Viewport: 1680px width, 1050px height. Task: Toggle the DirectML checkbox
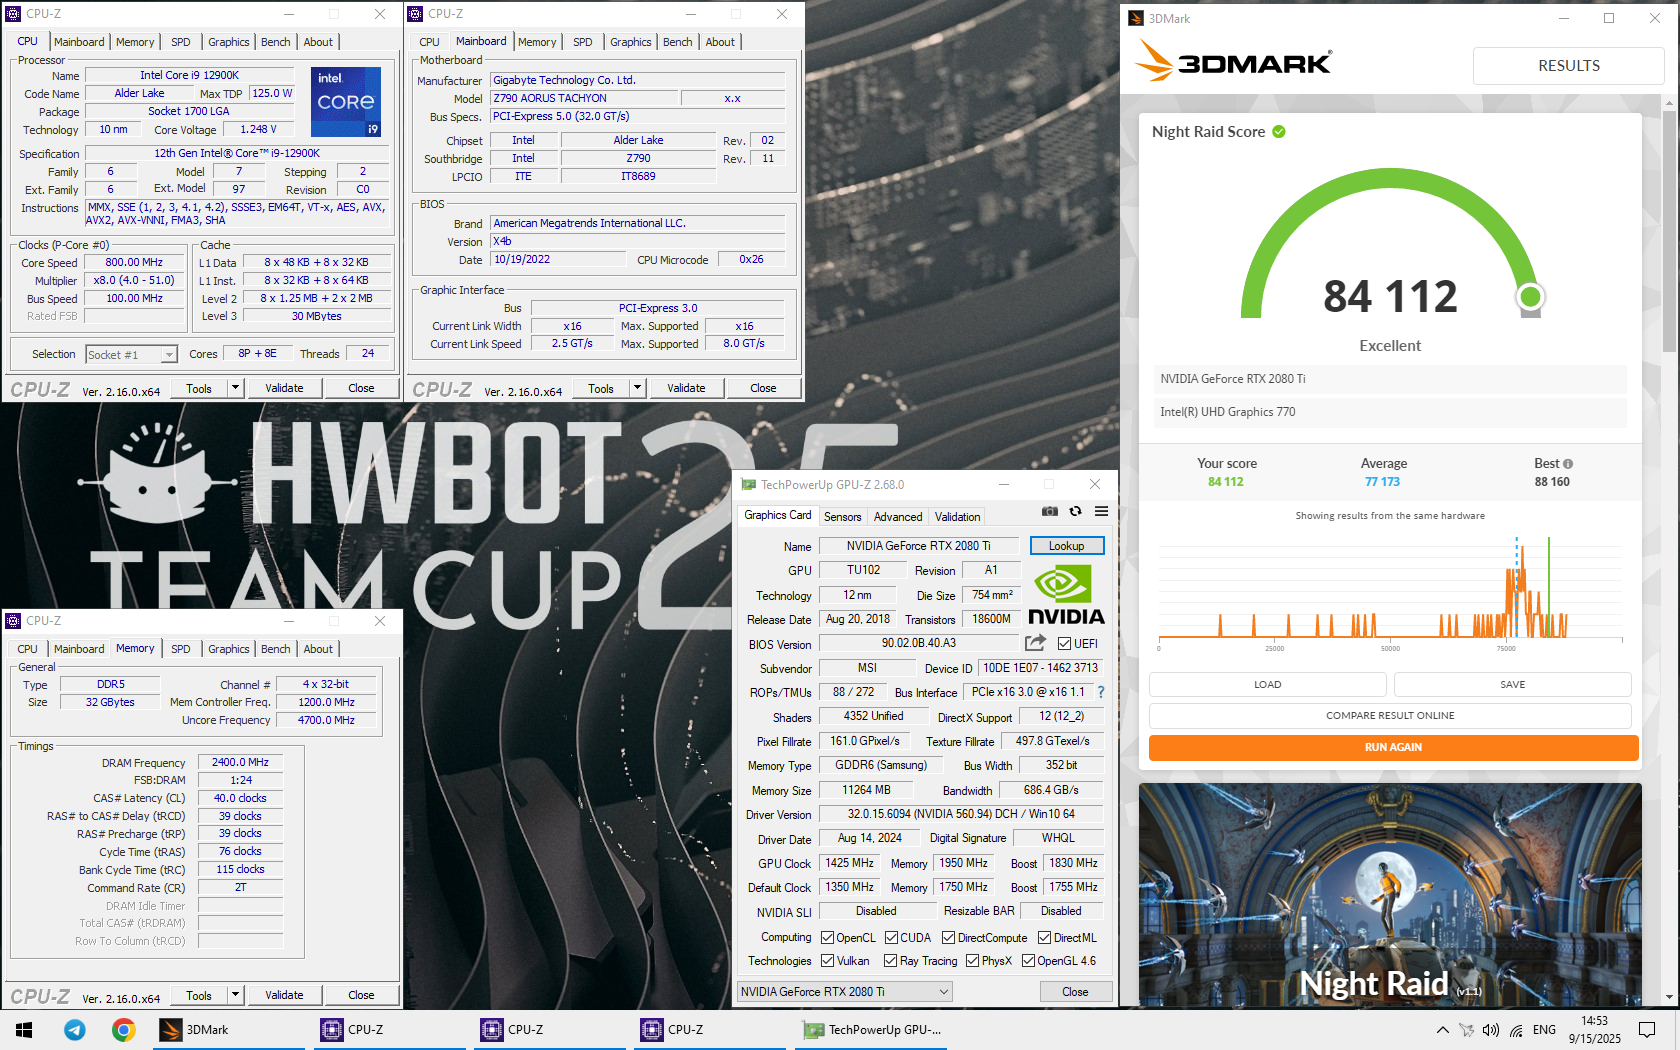coord(1044,938)
